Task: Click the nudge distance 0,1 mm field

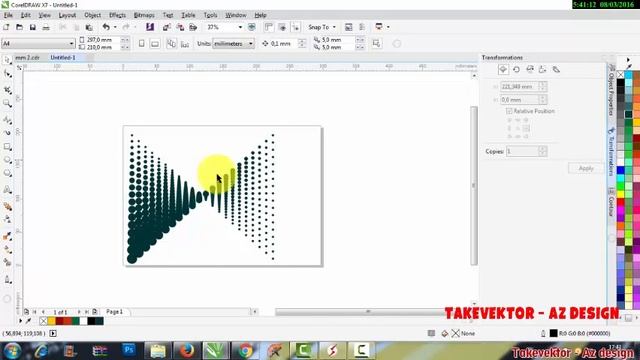Action: (x=284, y=43)
